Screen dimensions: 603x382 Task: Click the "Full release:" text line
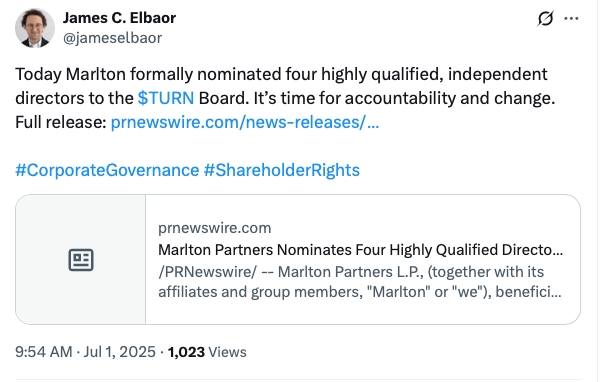click(61, 122)
